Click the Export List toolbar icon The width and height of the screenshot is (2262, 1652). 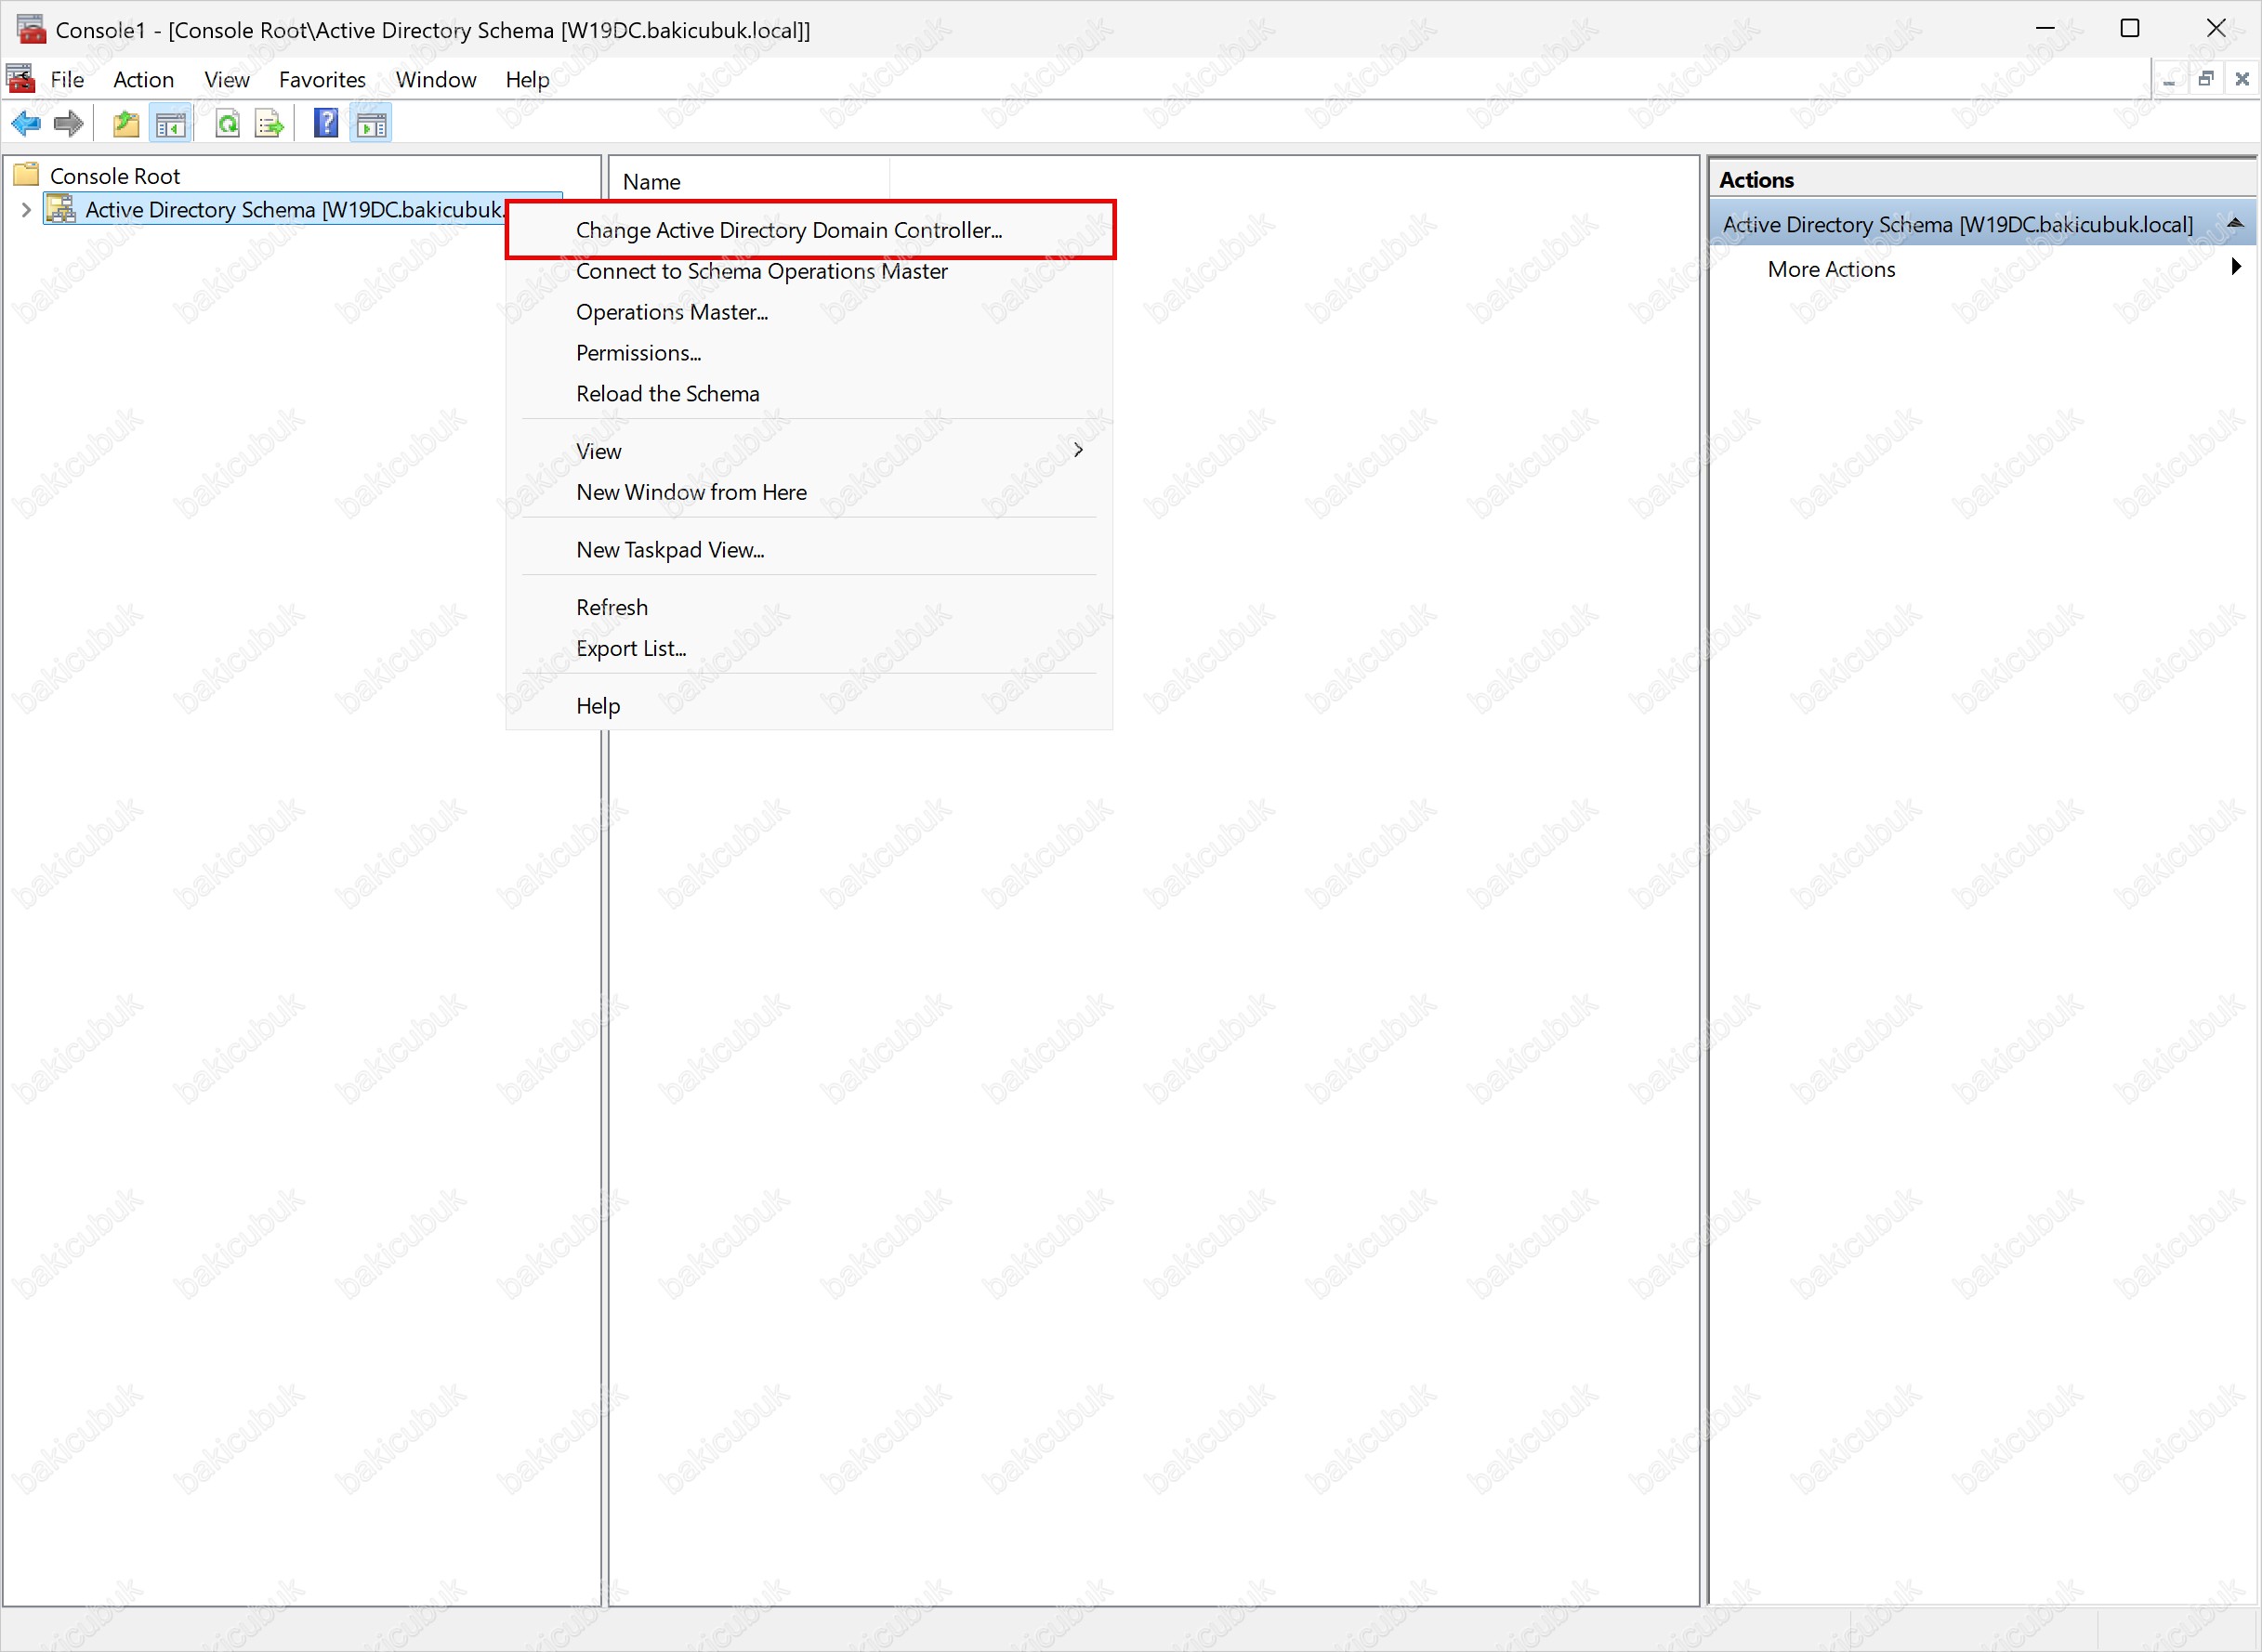point(269,124)
